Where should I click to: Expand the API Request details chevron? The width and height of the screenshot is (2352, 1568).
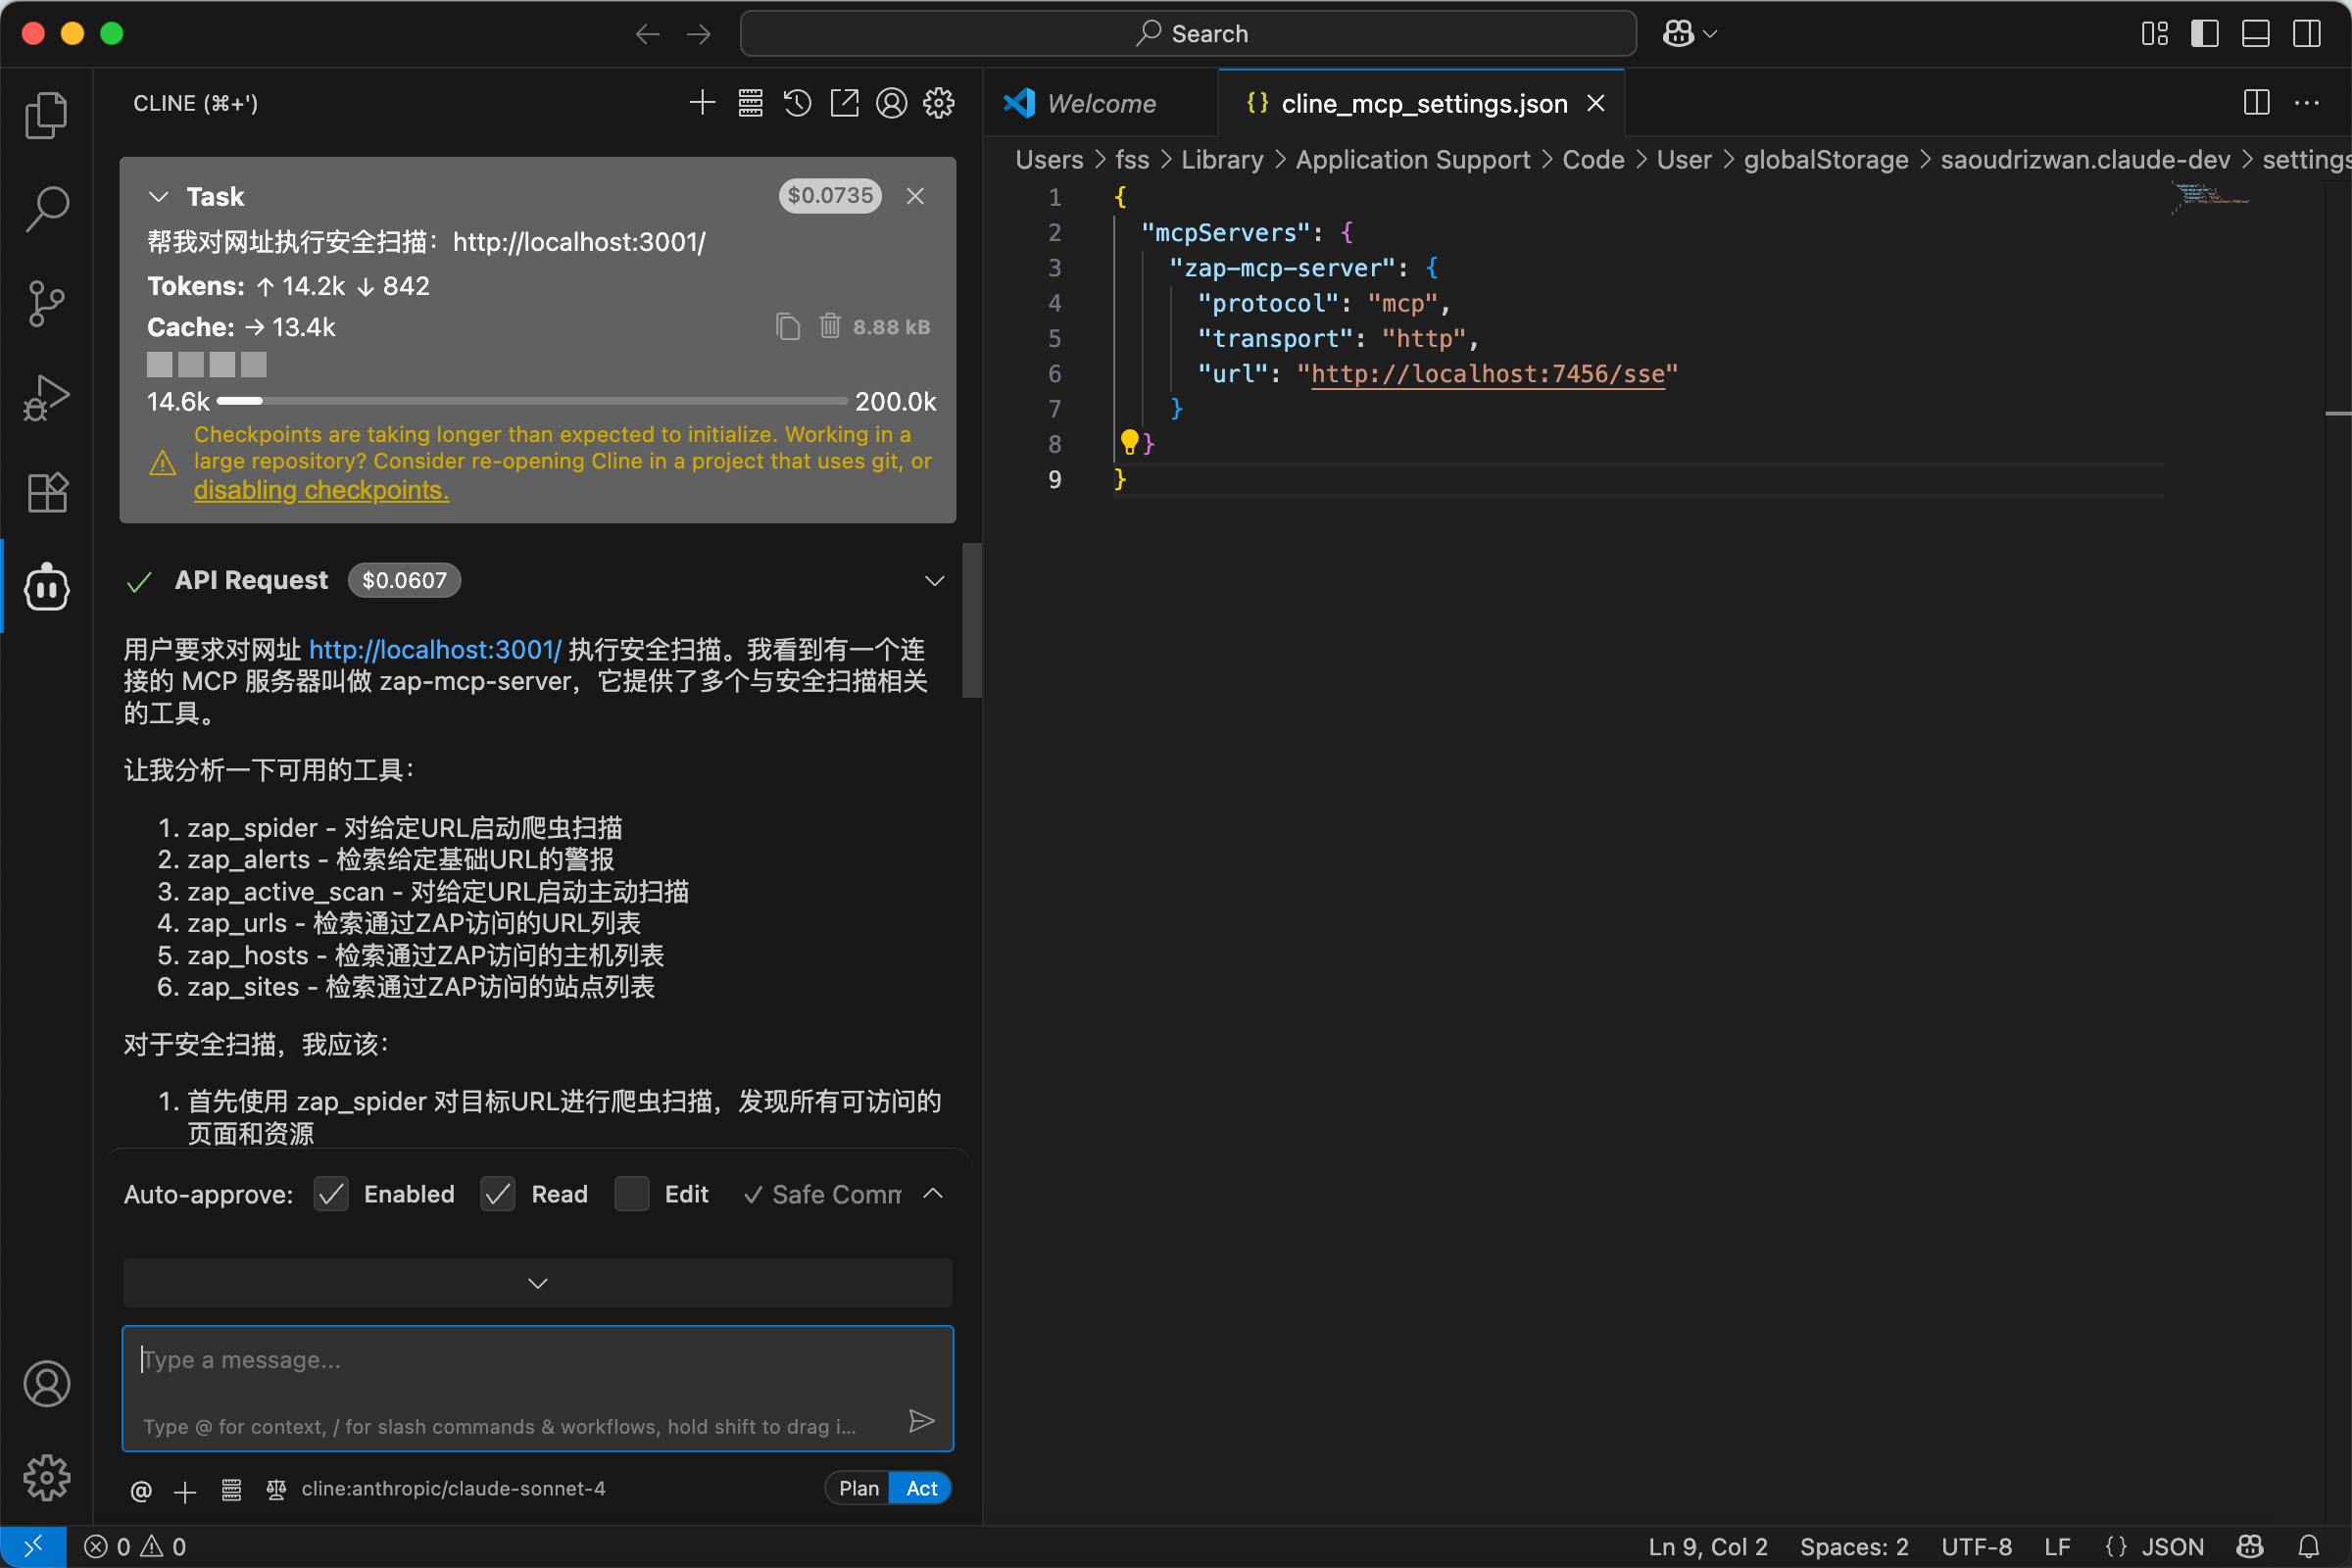[x=934, y=581]
